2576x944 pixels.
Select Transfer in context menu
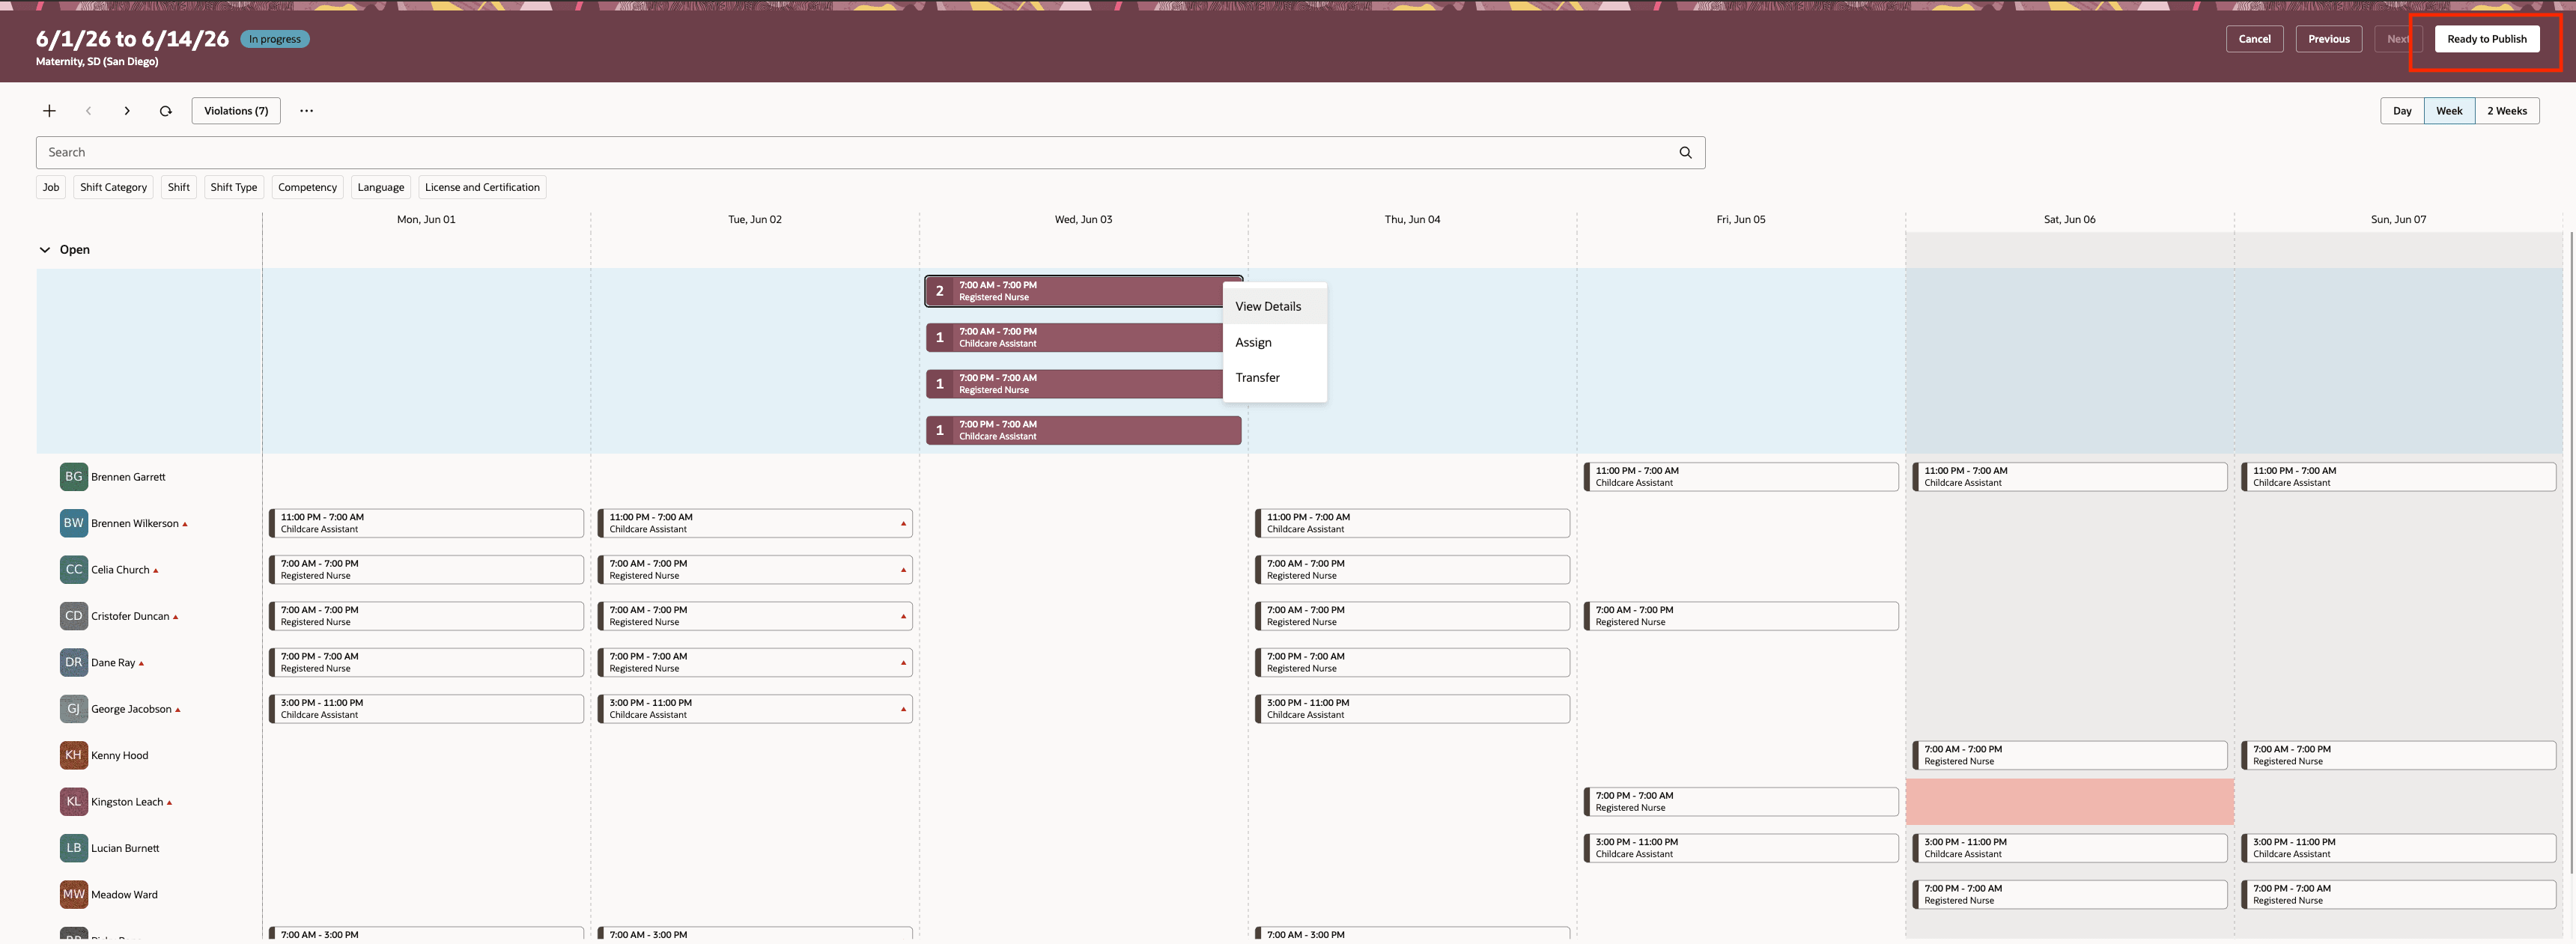[x=1275, y=377]
